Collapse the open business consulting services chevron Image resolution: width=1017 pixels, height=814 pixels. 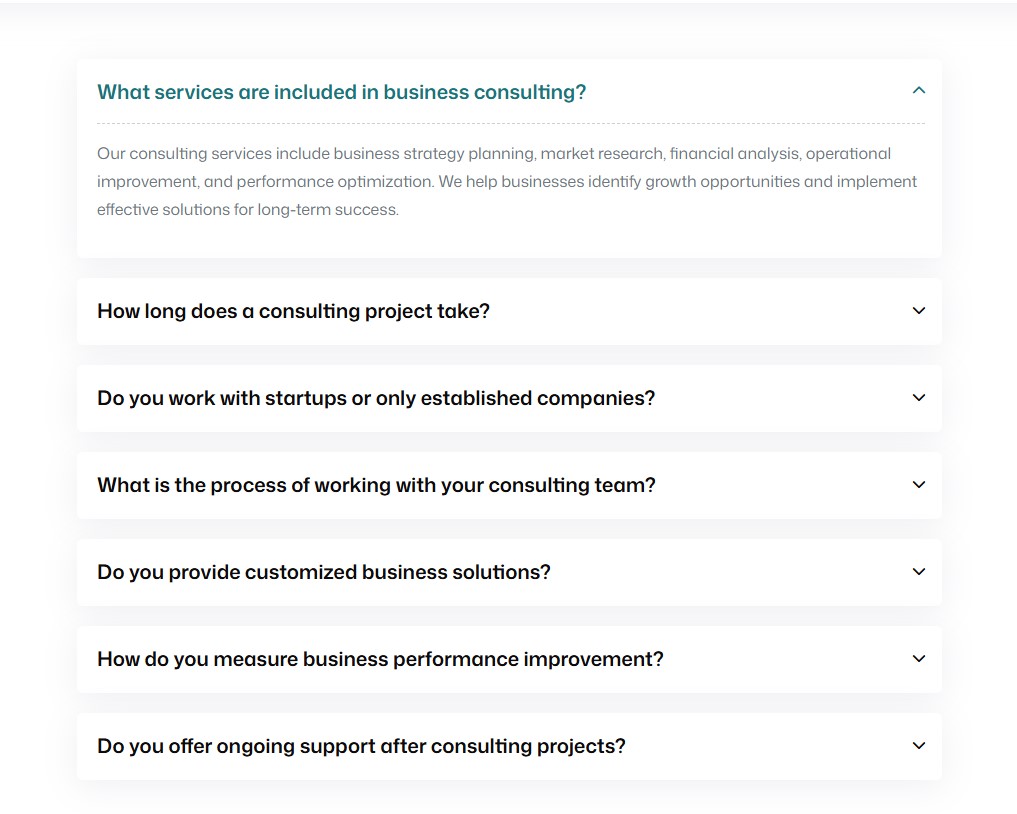pos(919,91)
